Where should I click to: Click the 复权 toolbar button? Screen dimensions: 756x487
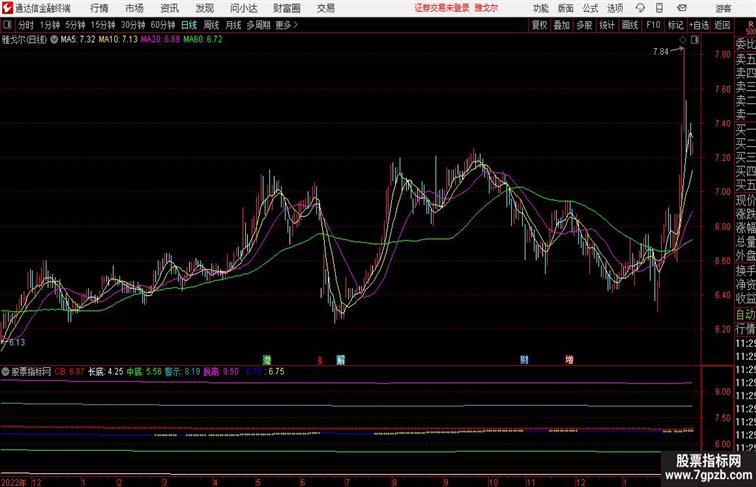[x=540, y=25]
